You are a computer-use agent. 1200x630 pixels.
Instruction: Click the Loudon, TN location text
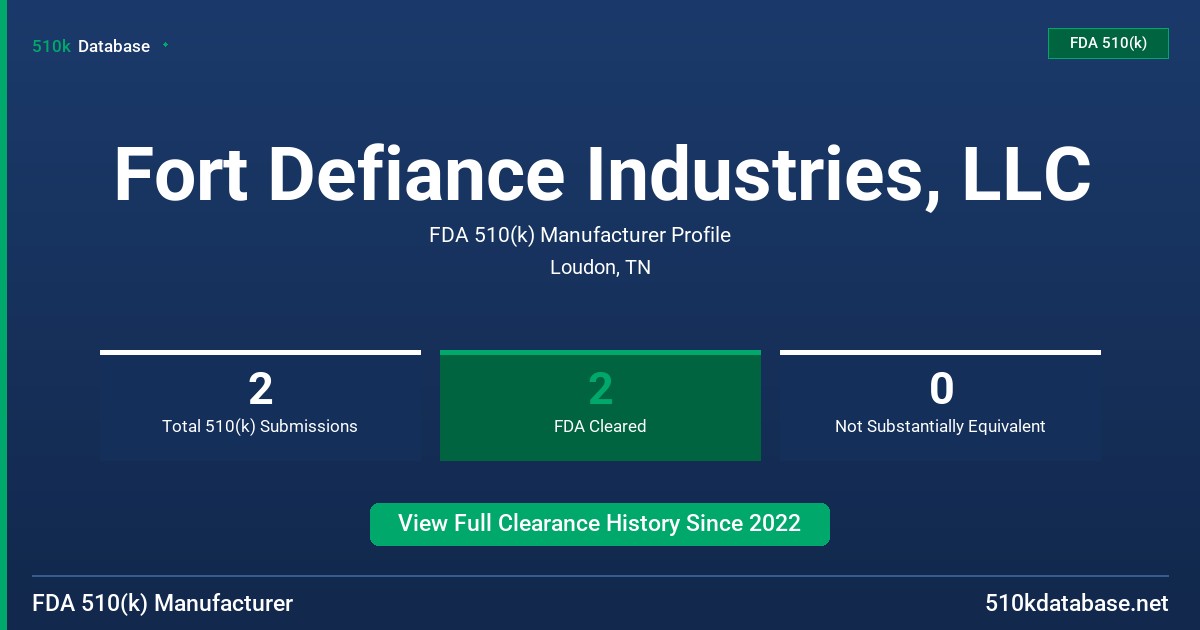600,268
